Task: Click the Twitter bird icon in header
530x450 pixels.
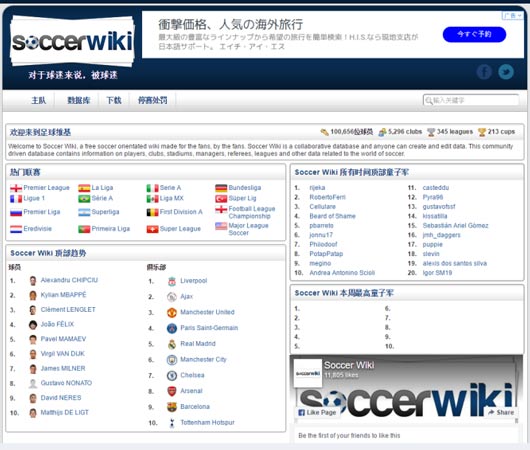Action: [x=506, y=72]
